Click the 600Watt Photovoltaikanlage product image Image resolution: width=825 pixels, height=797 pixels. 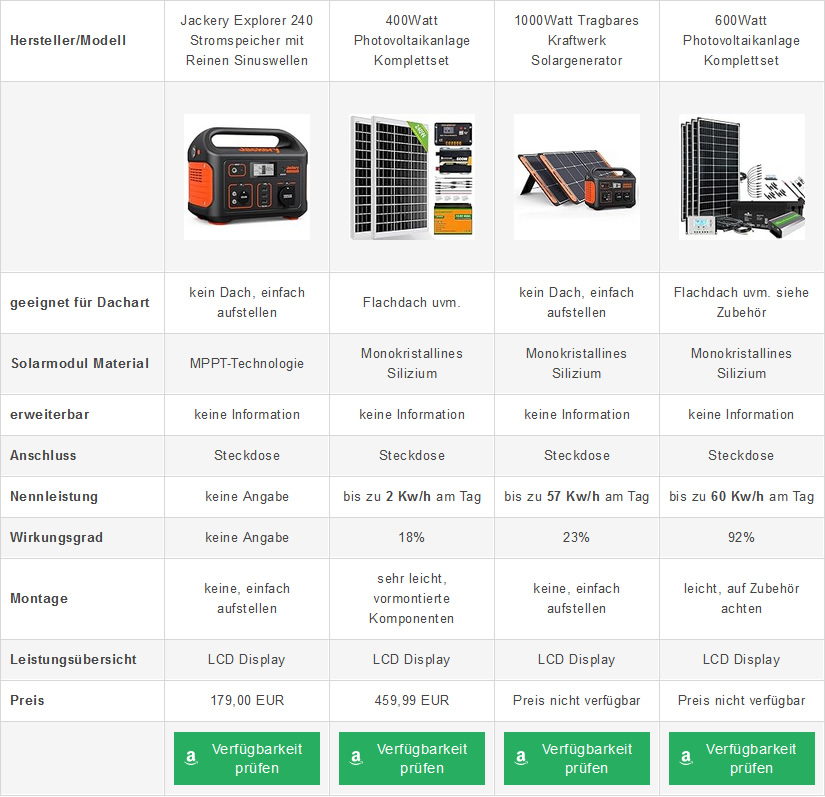(741, 177)
